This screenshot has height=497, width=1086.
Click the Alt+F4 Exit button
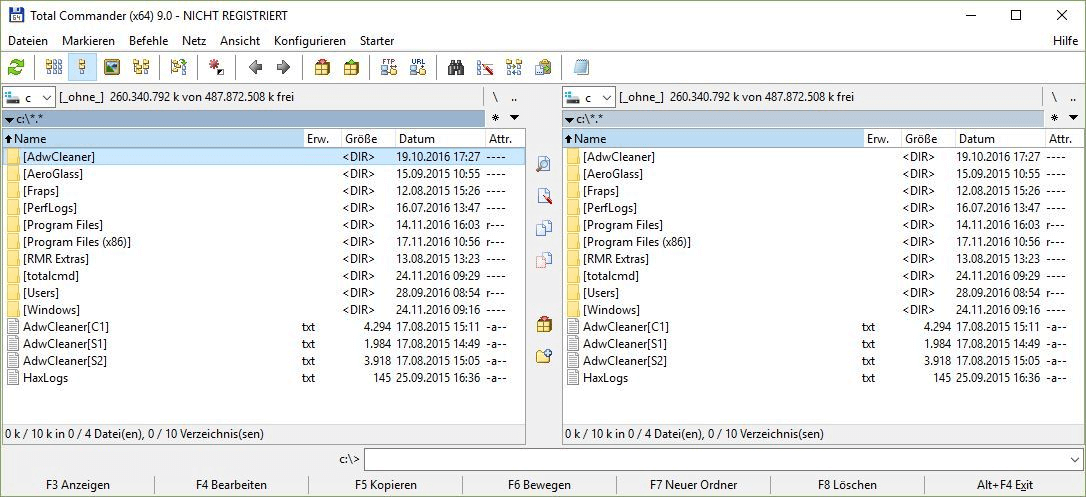point(1005,485)
